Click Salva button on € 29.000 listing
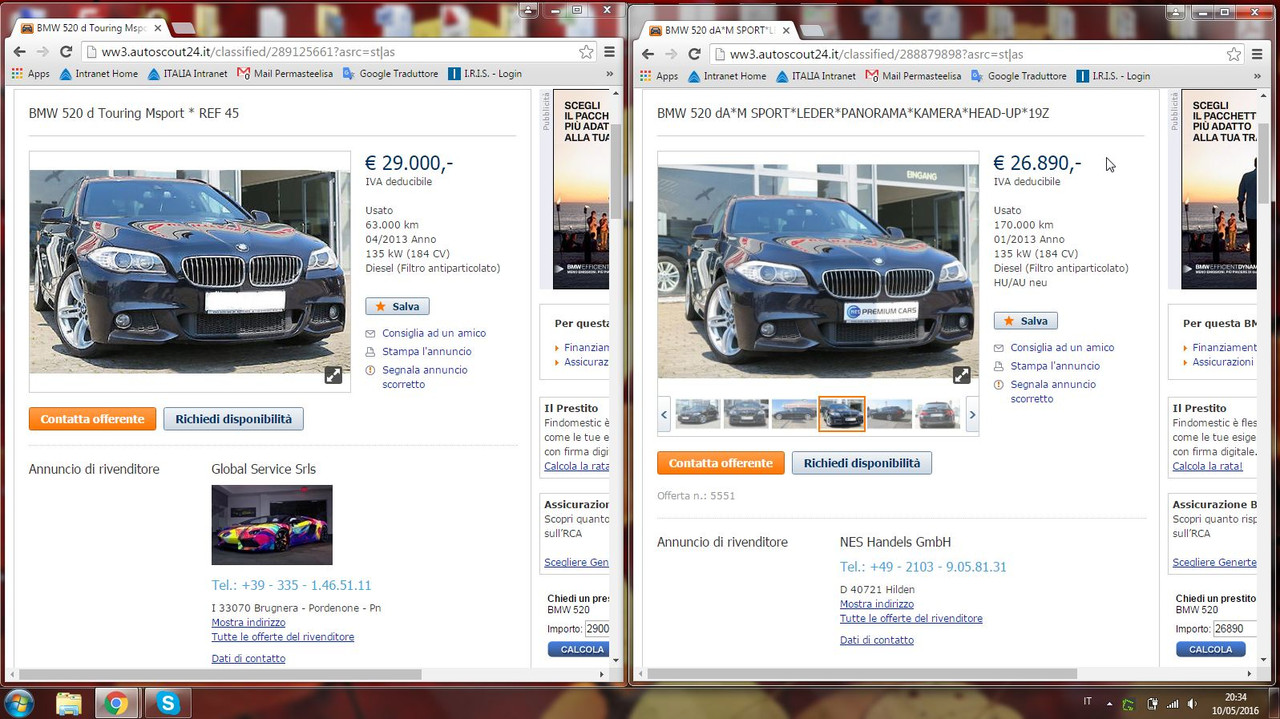 click(x=397, y=306)
